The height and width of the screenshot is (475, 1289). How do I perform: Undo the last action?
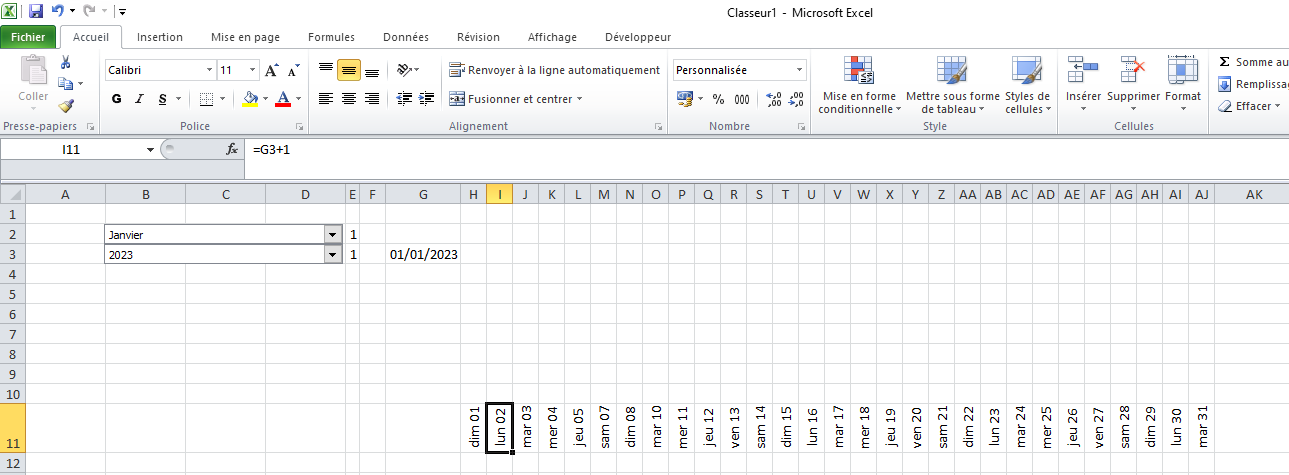(58, 12)
